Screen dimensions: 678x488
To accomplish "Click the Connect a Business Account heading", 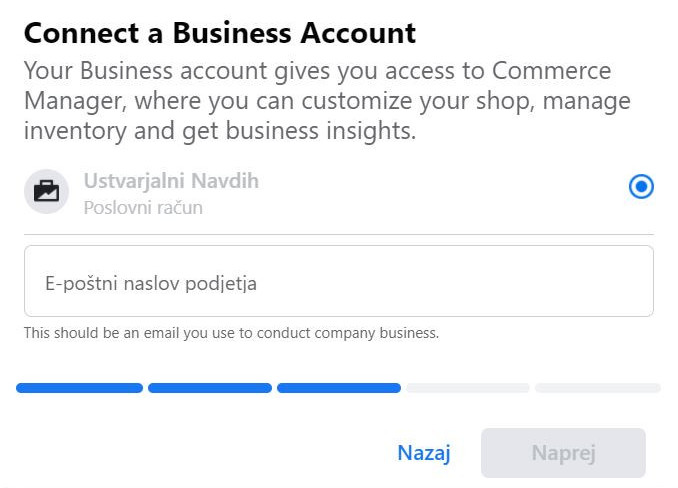I will tap(220, 33).
